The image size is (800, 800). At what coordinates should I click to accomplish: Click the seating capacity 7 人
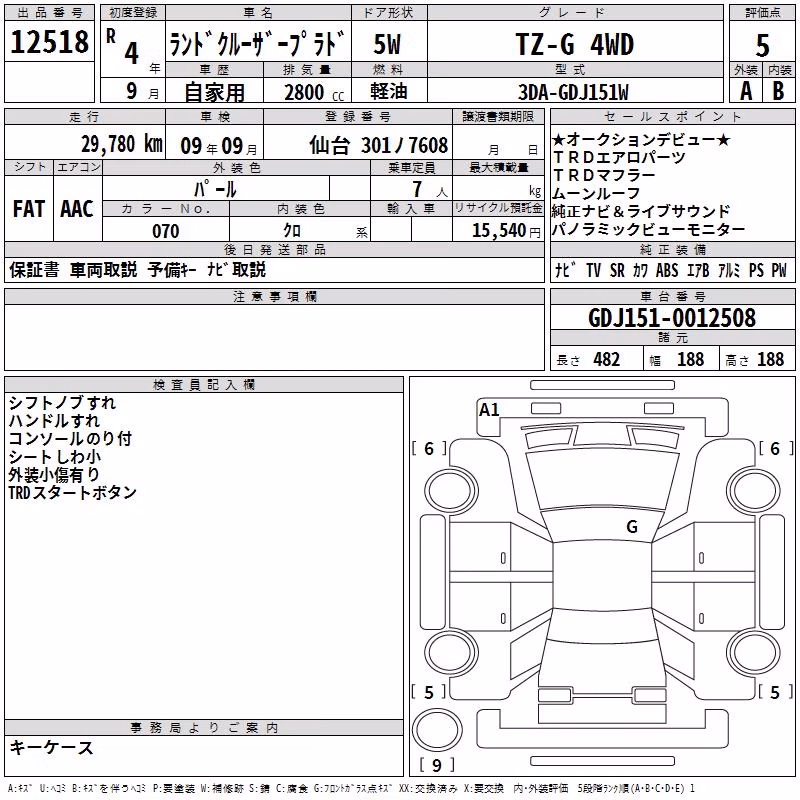tap(430, 190)
